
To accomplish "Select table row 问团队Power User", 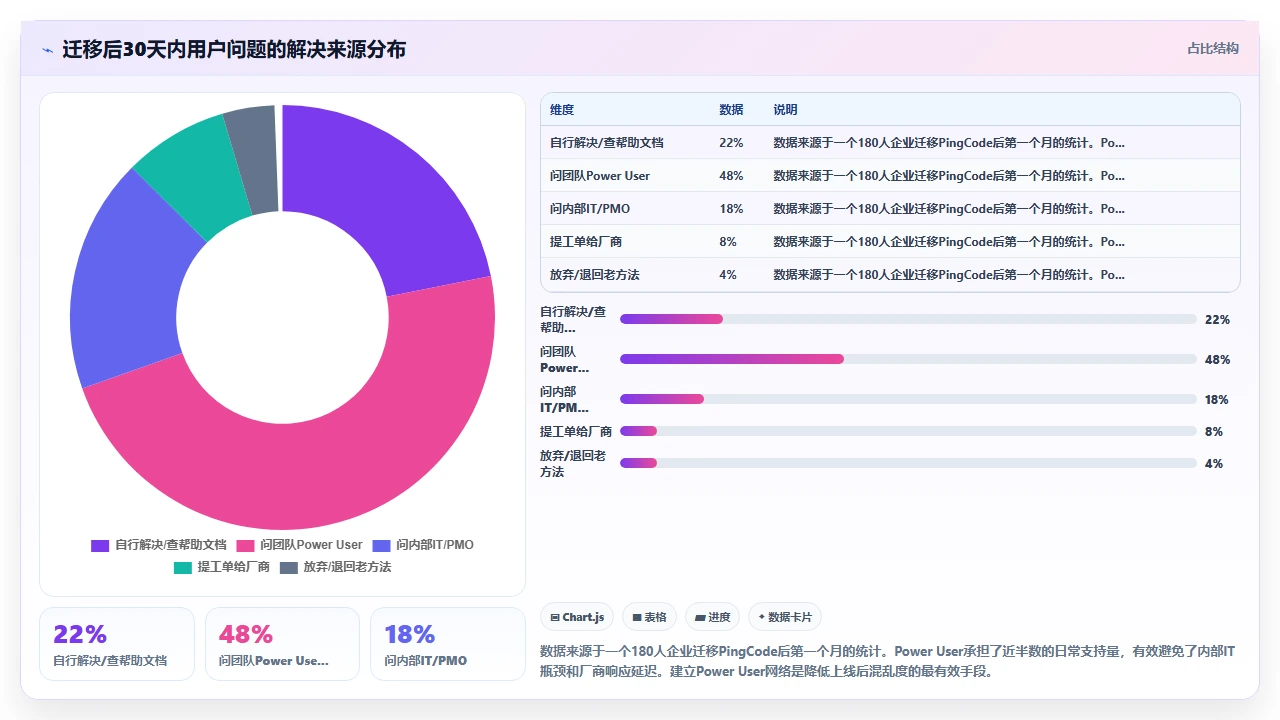I will (890, 176).
